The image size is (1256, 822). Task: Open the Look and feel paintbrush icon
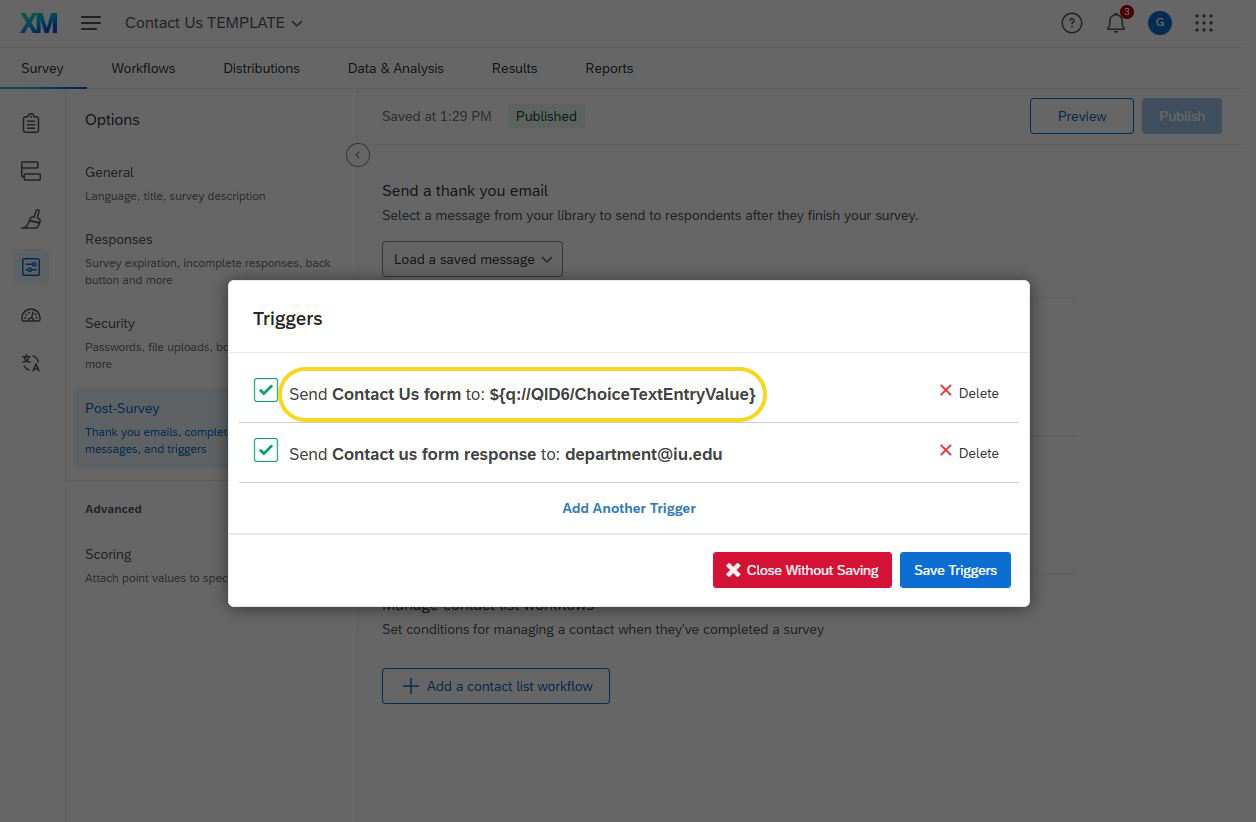coord(31,219)
